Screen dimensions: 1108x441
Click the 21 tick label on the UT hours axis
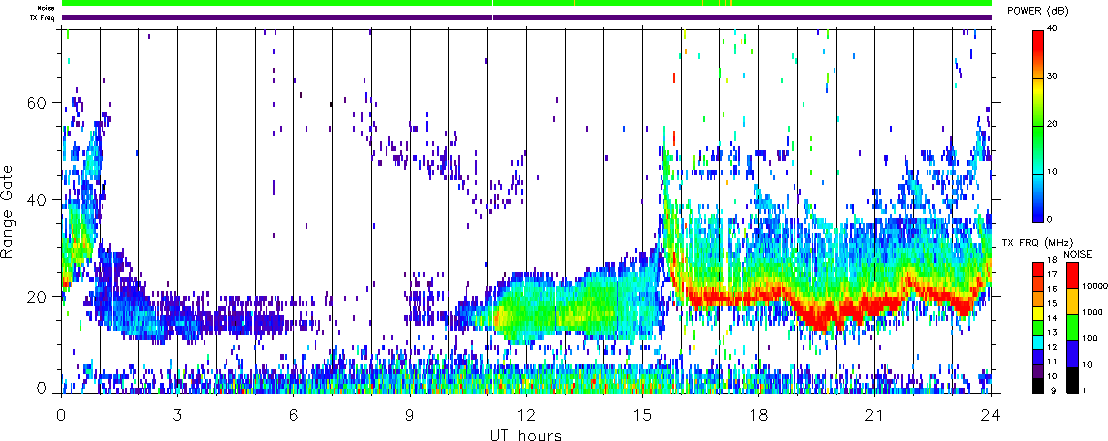tap(874, 415)
